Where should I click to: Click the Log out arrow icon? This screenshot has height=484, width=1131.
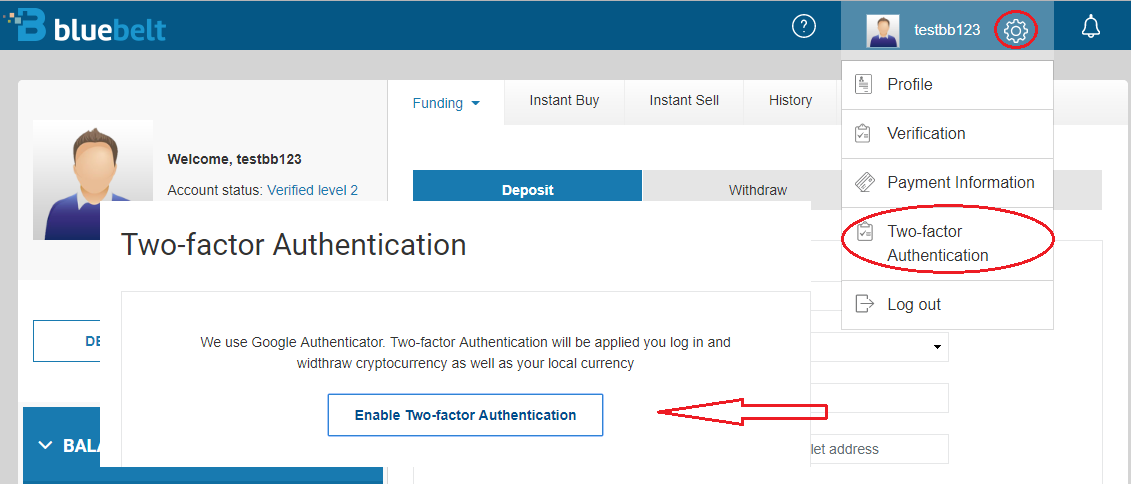tap(863, 304)
